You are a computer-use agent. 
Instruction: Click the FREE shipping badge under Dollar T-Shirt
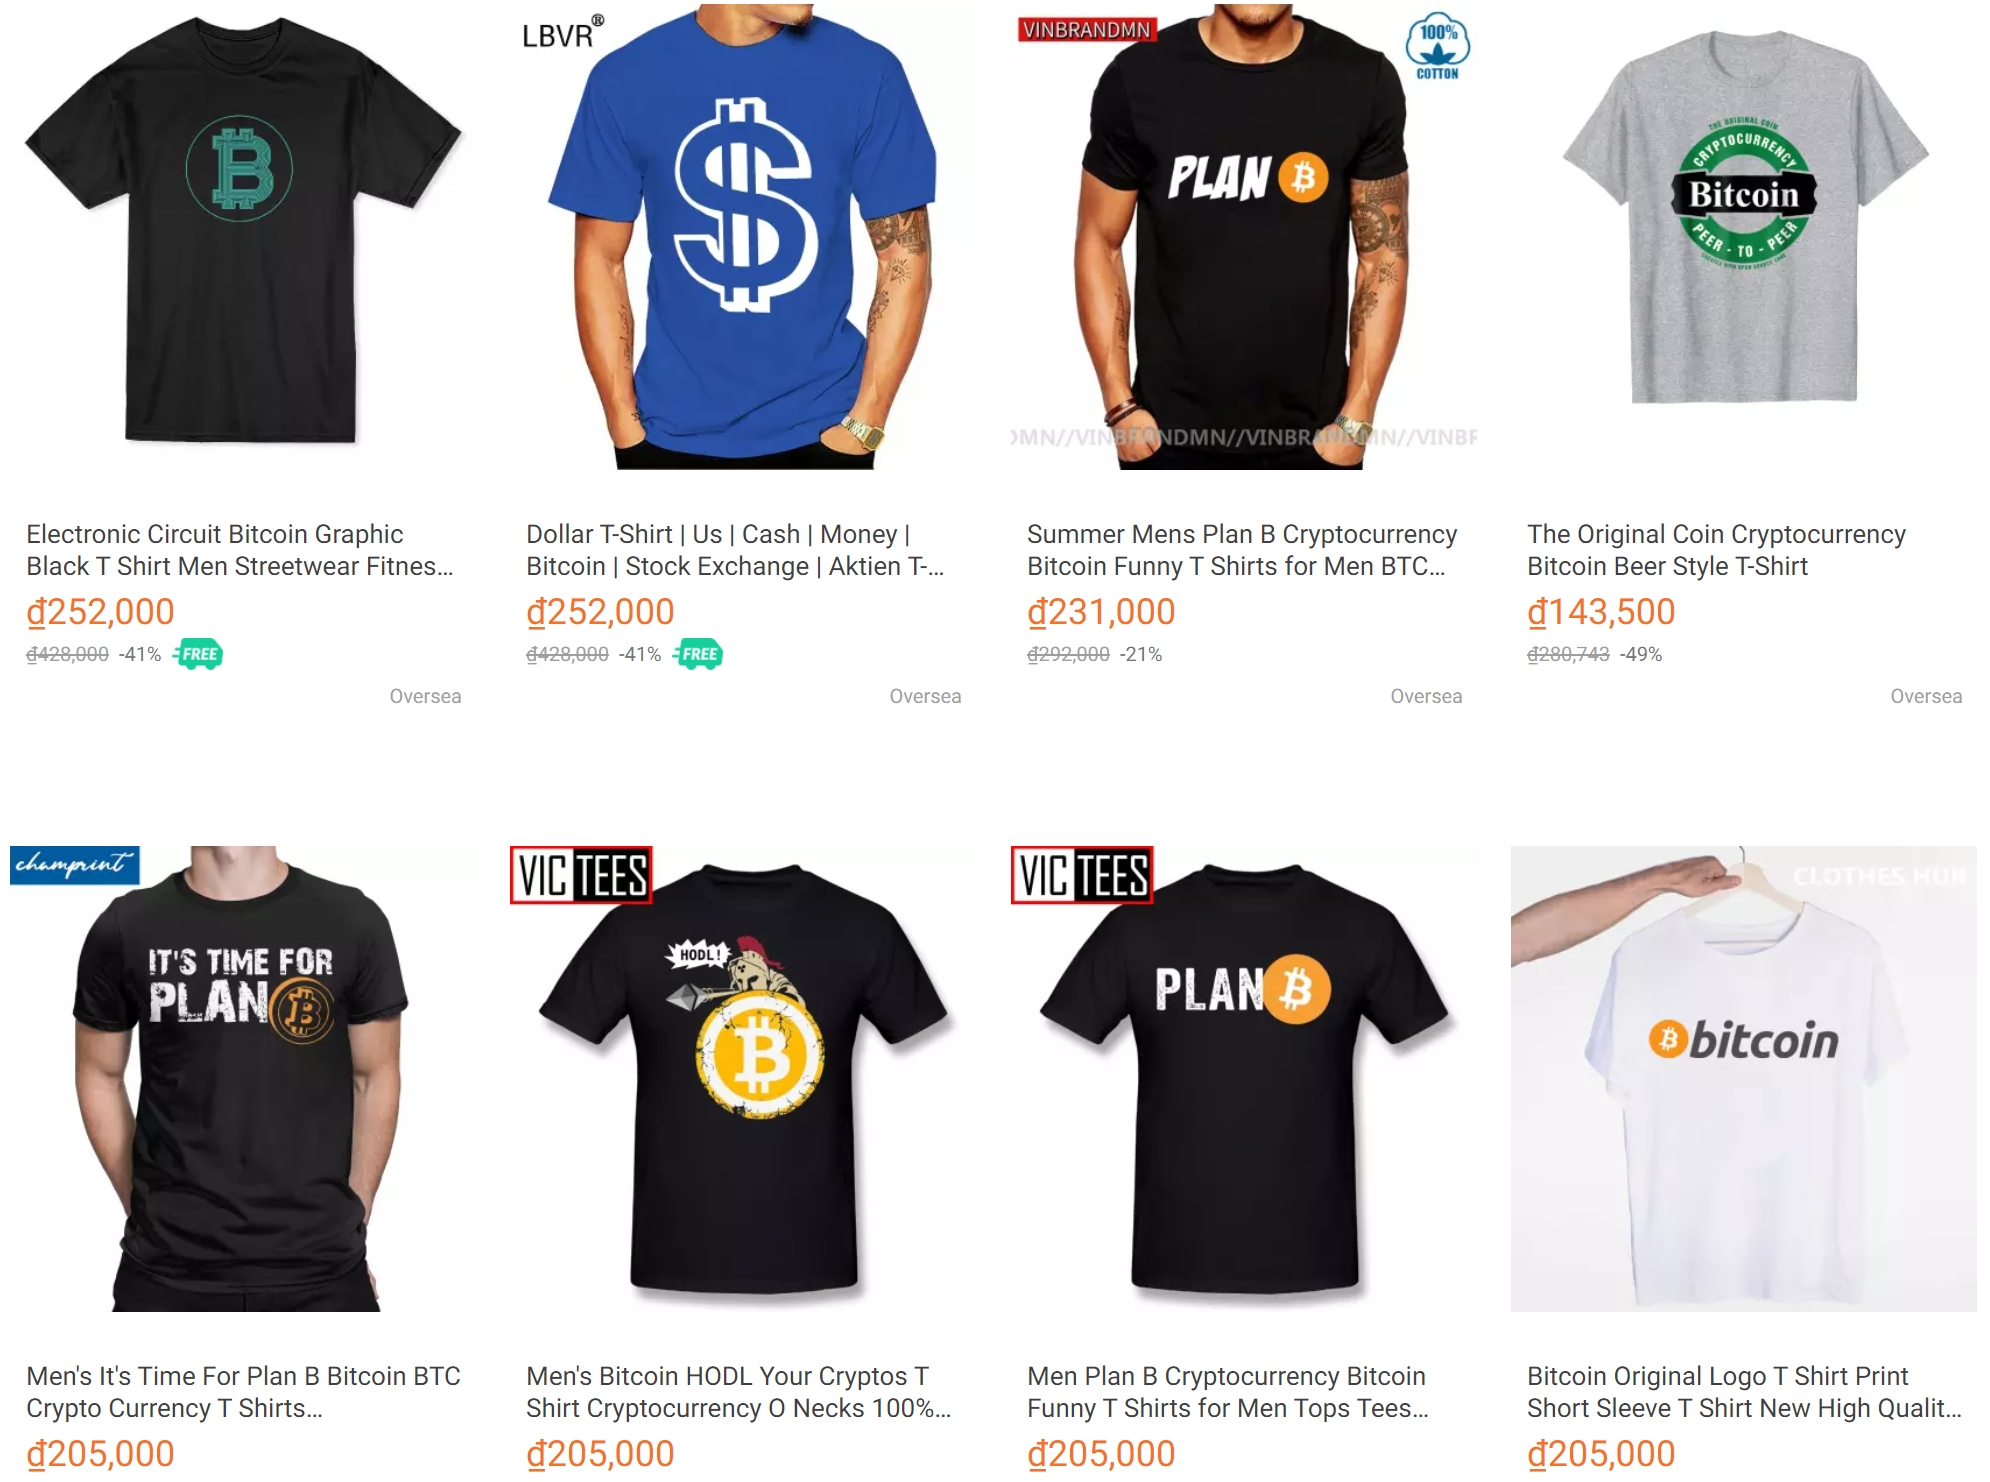point(698,654)
